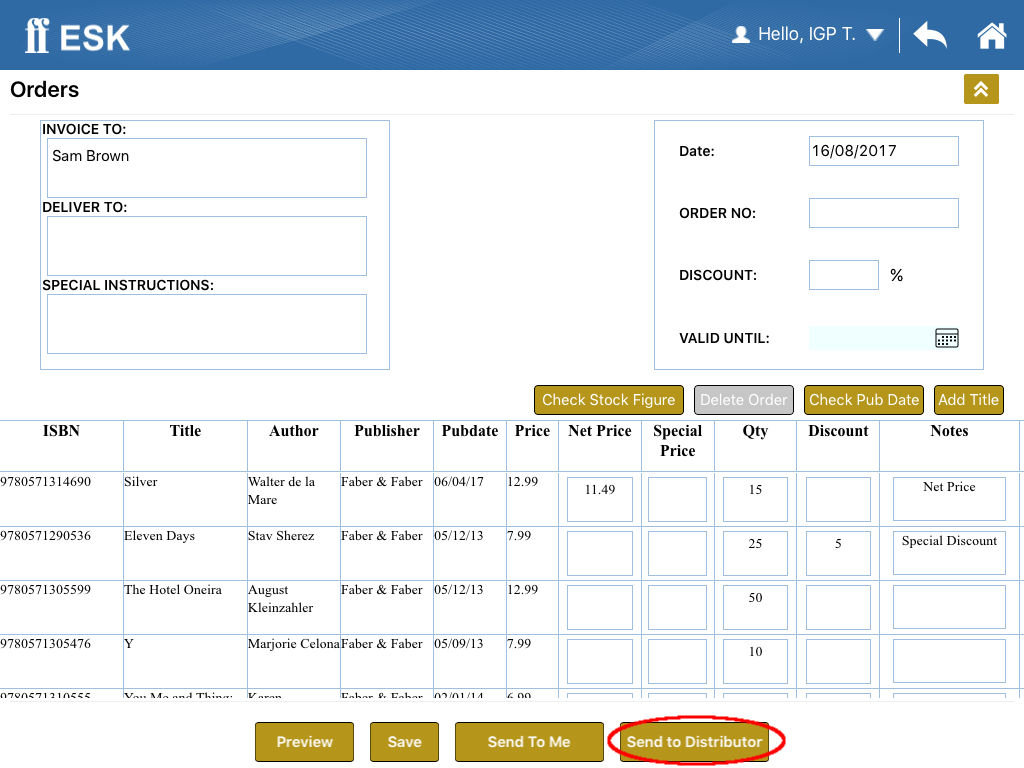Click author Walter de la Mare
The height and width of the screenshot is (768, 1024).
281,490
